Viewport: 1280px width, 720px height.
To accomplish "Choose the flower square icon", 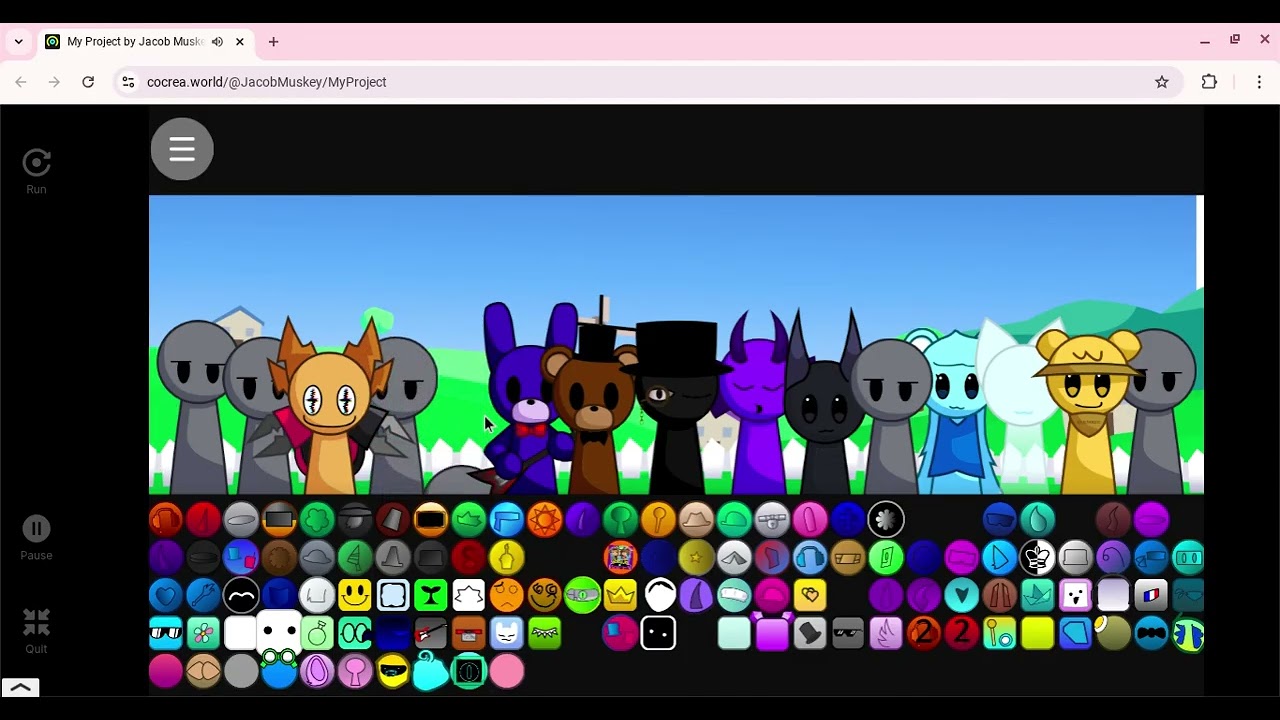I will pyautogui.click(x=203, y=633).
